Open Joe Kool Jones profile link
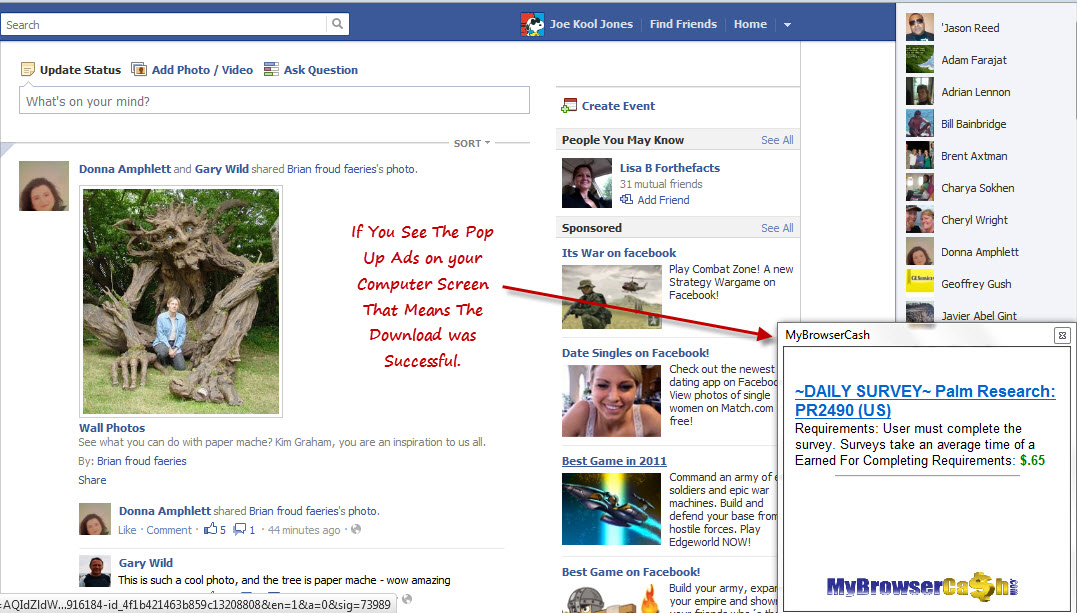The image size is (1077, 613). tap(591, 24)
